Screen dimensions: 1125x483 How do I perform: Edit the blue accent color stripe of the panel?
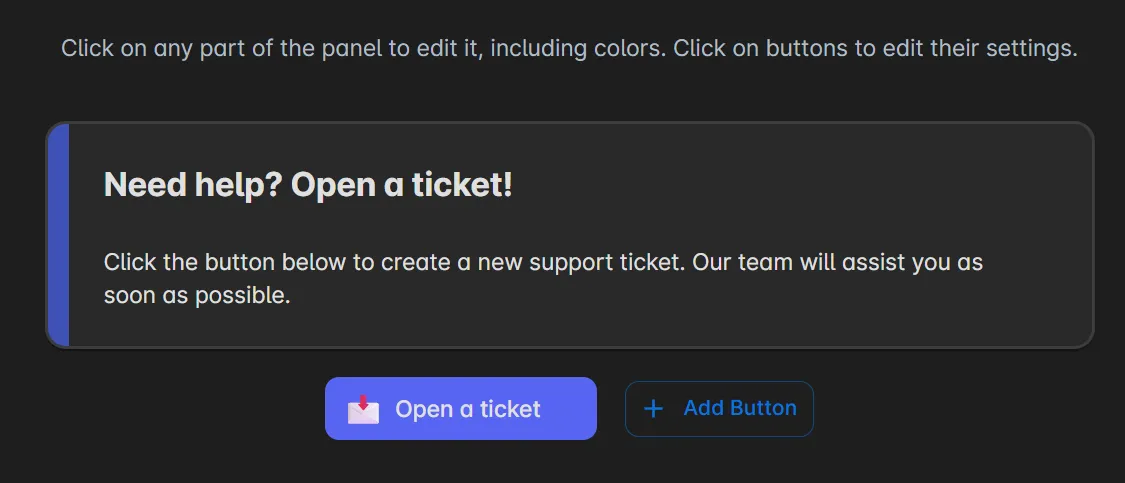pyautogui.click(x=58, y=235)
